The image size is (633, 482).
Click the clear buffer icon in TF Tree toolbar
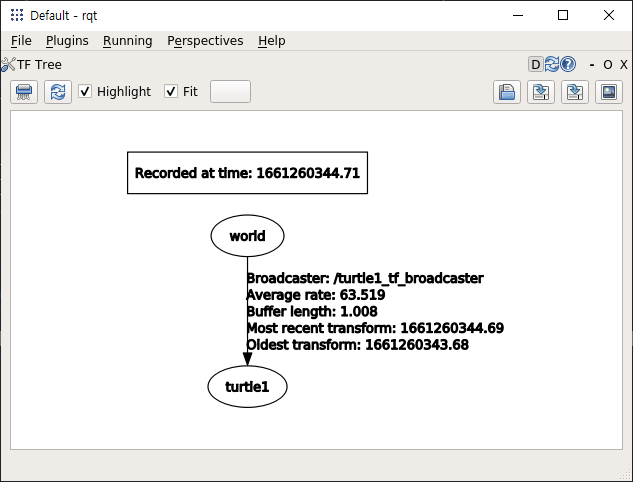pyautogui.click(x=24, y=92)
